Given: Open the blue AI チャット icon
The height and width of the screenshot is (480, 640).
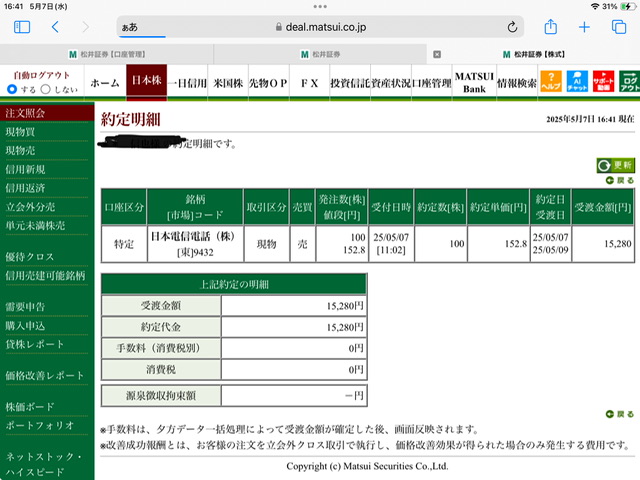Looking at the screenshot, I should (x=577, y=81).
